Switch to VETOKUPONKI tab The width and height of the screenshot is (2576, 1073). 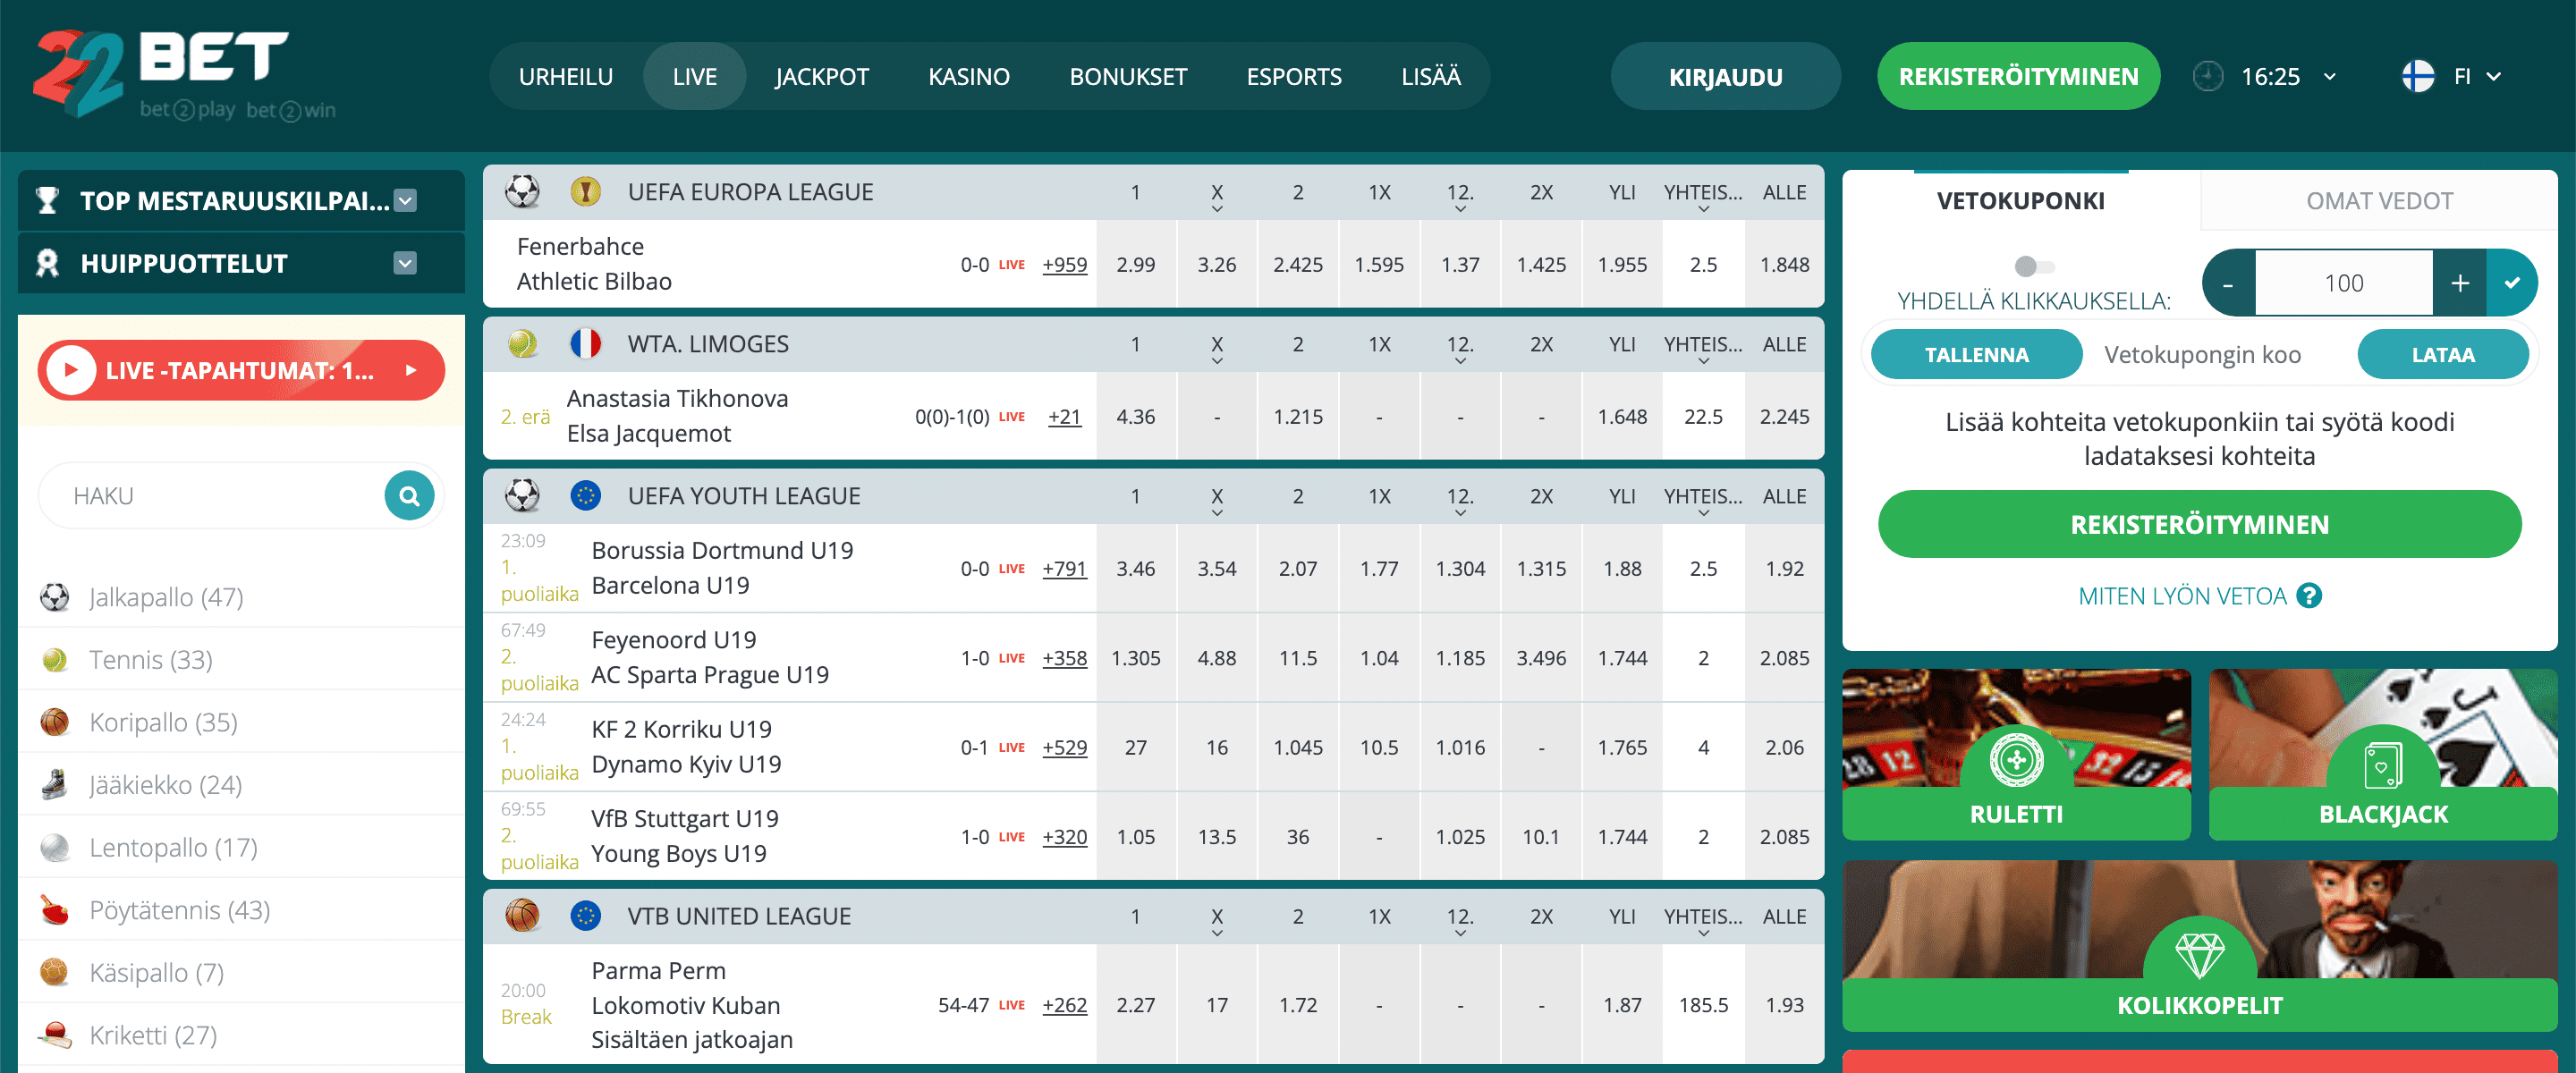[x=2021, y=201]
